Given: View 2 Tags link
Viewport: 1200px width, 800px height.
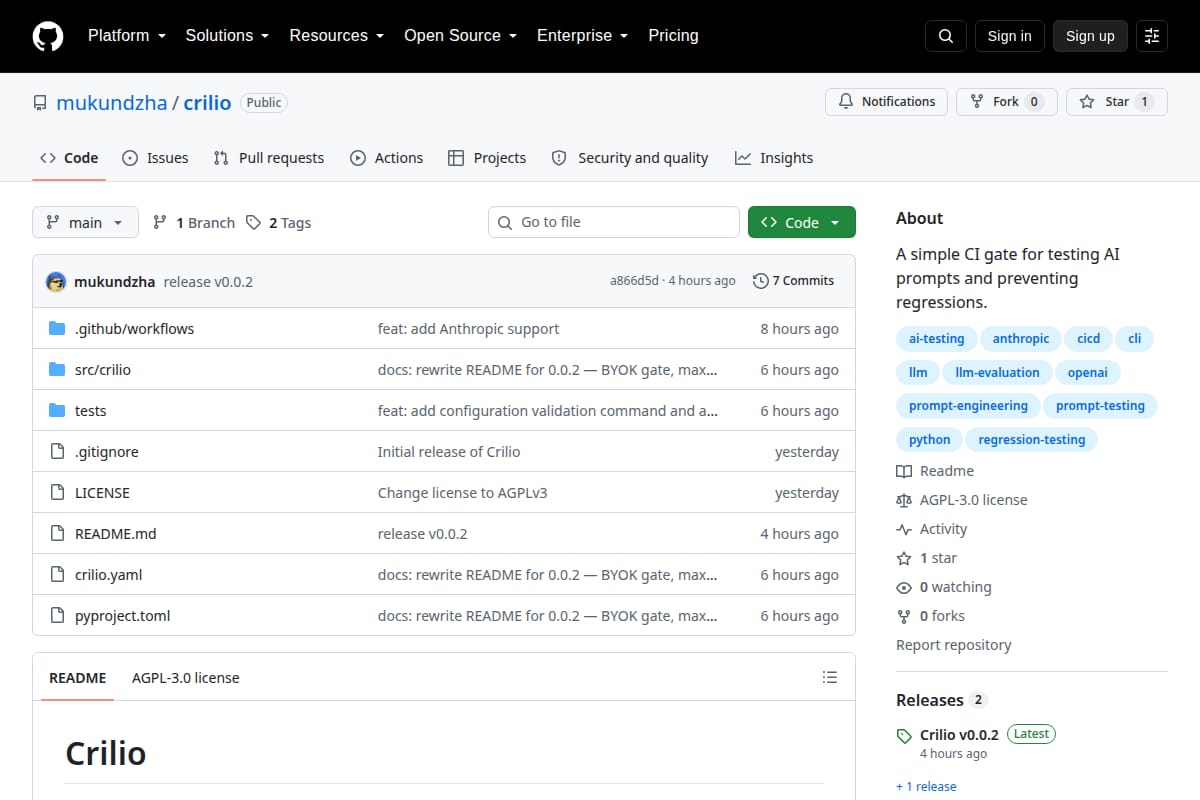Looking at the screenshot, I should point(279,223).
